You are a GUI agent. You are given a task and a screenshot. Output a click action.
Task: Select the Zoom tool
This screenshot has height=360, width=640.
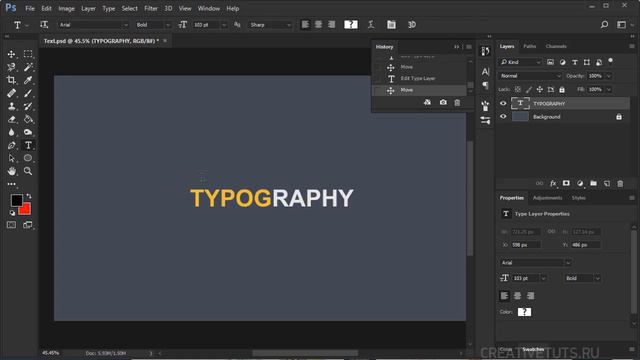tap(28, 171)
